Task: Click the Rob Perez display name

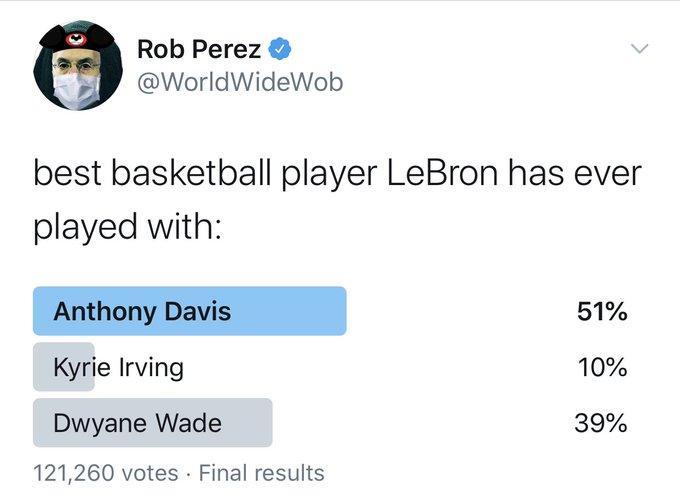Action: 201,48
